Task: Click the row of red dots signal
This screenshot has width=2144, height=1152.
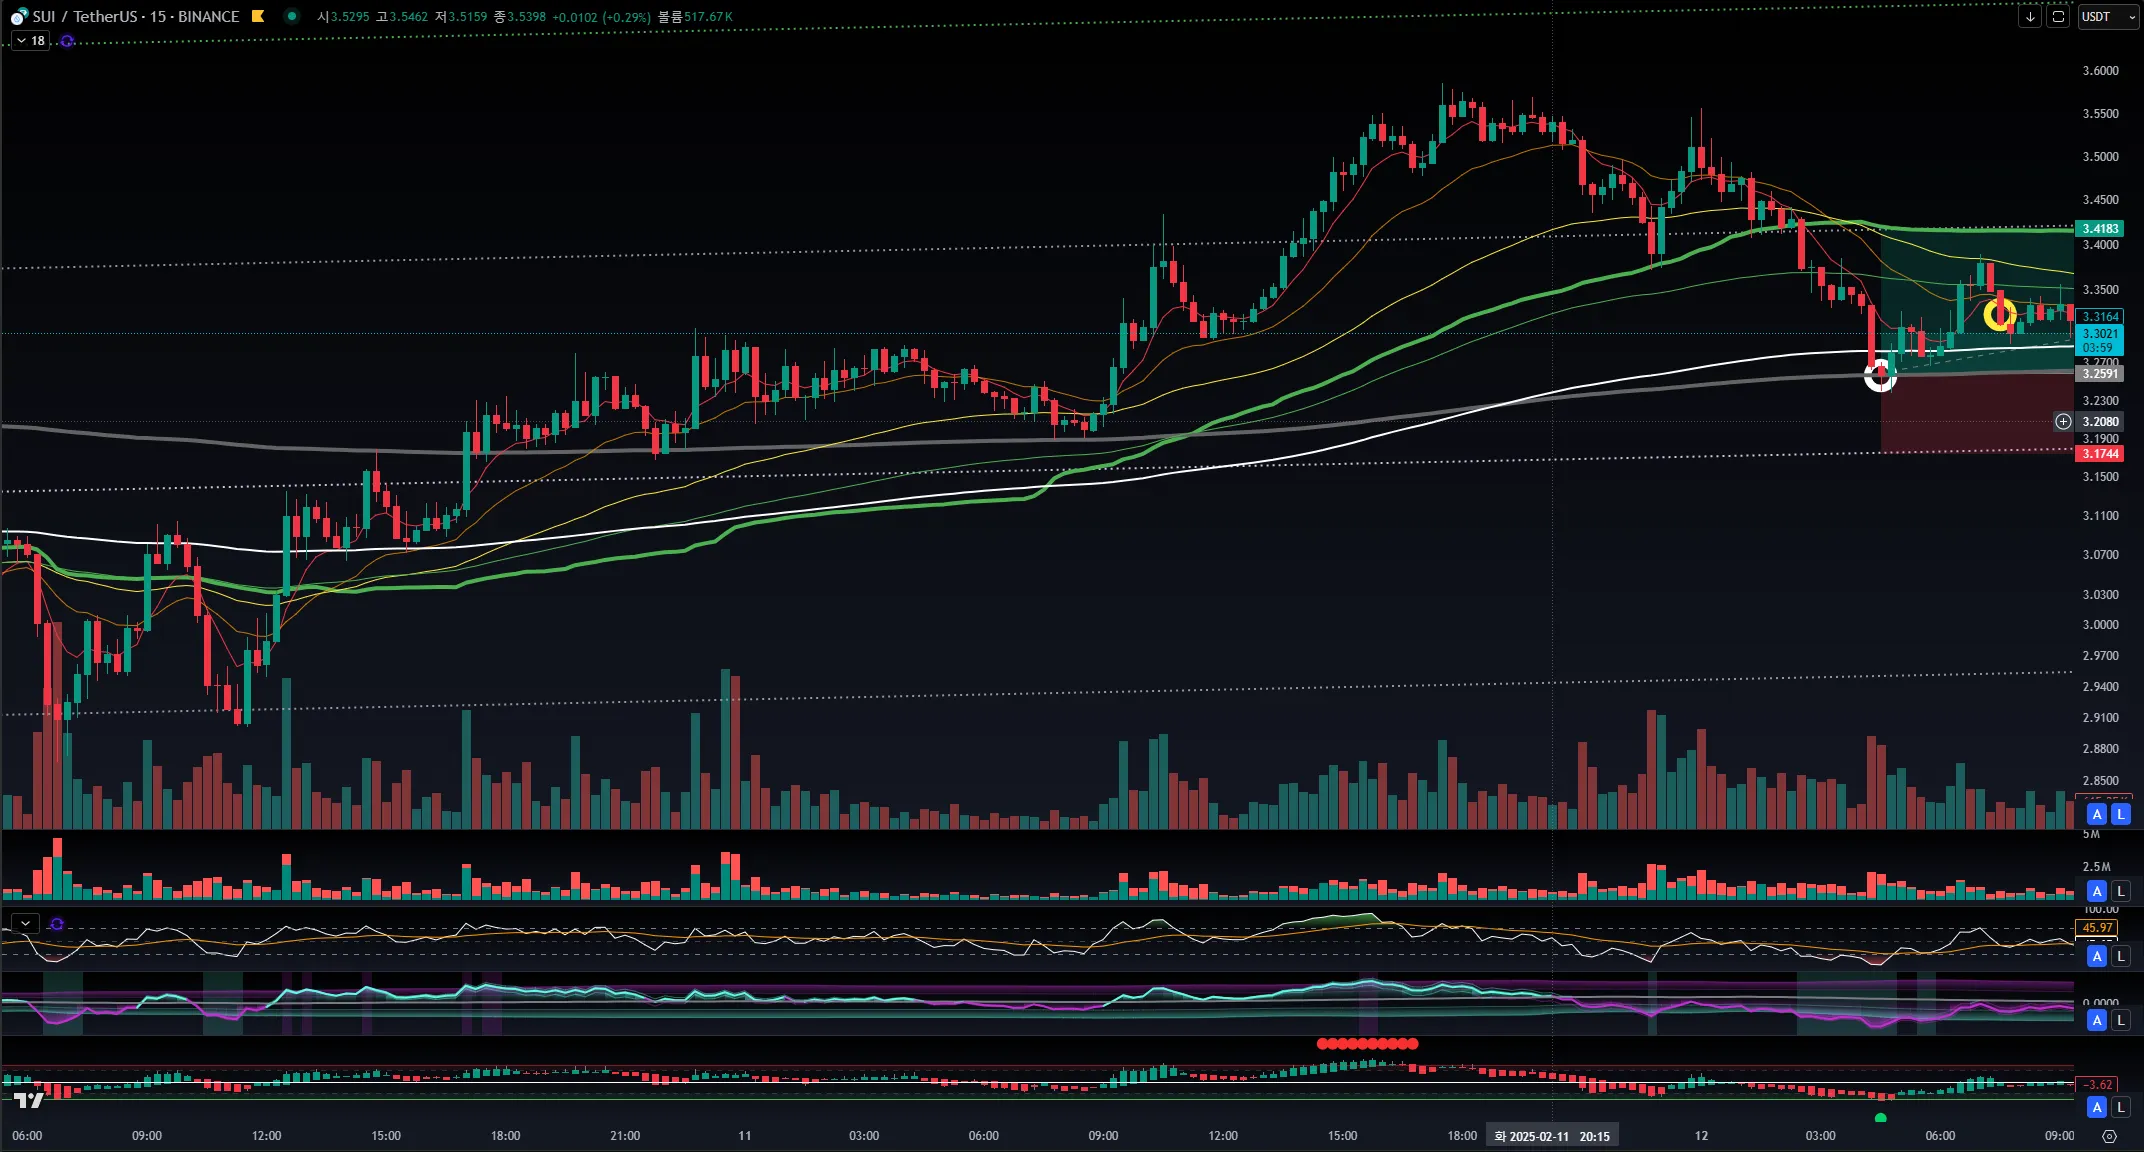Action: coord(1368,1044)
